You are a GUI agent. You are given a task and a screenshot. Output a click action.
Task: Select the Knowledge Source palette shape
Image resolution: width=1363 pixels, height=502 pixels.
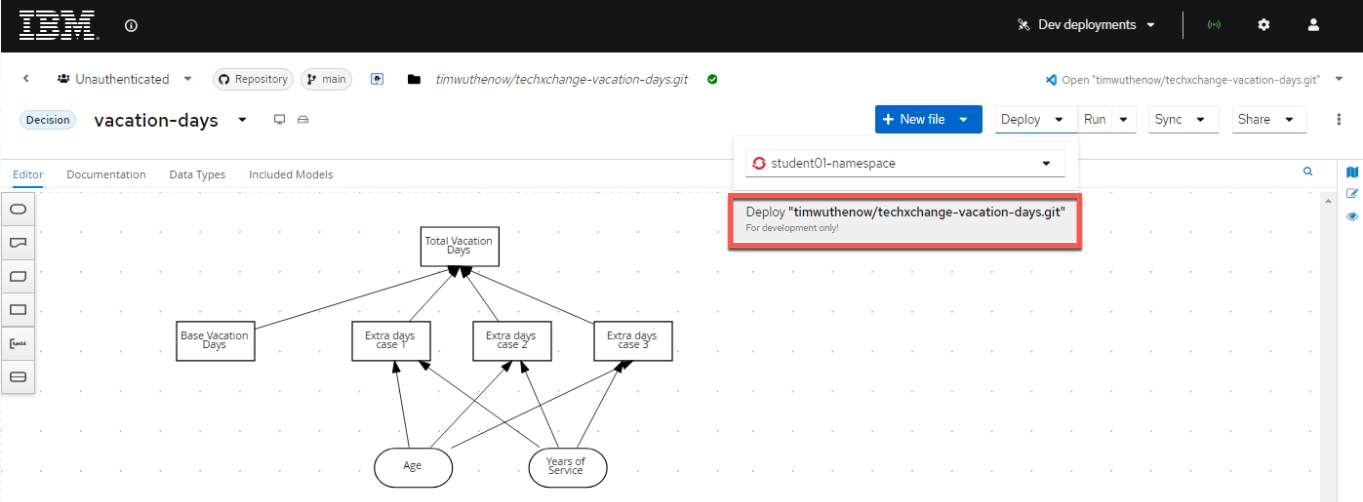[18, 243]
